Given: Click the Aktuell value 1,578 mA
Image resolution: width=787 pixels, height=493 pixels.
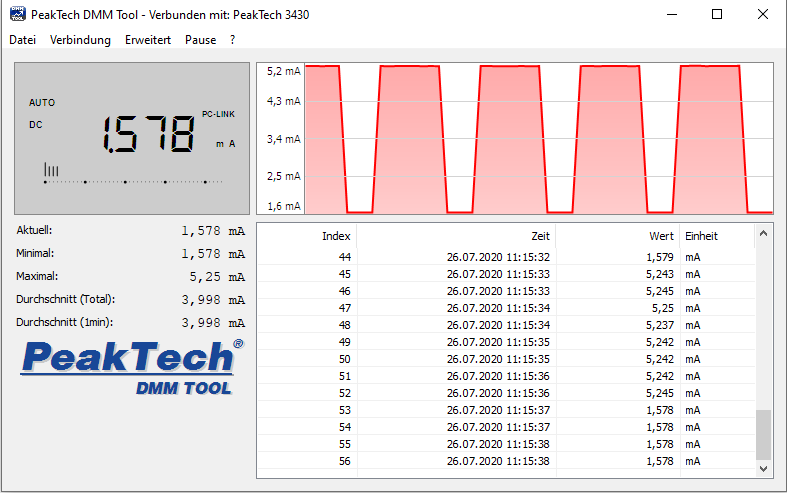Looking at the screenshot, I should coord(213,231).
